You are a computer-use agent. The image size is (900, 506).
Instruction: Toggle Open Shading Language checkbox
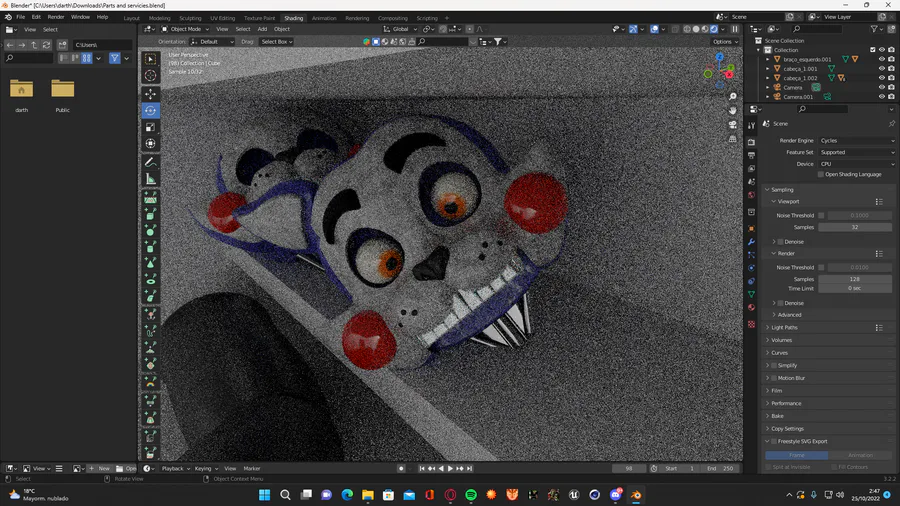[x=821, y=174]
